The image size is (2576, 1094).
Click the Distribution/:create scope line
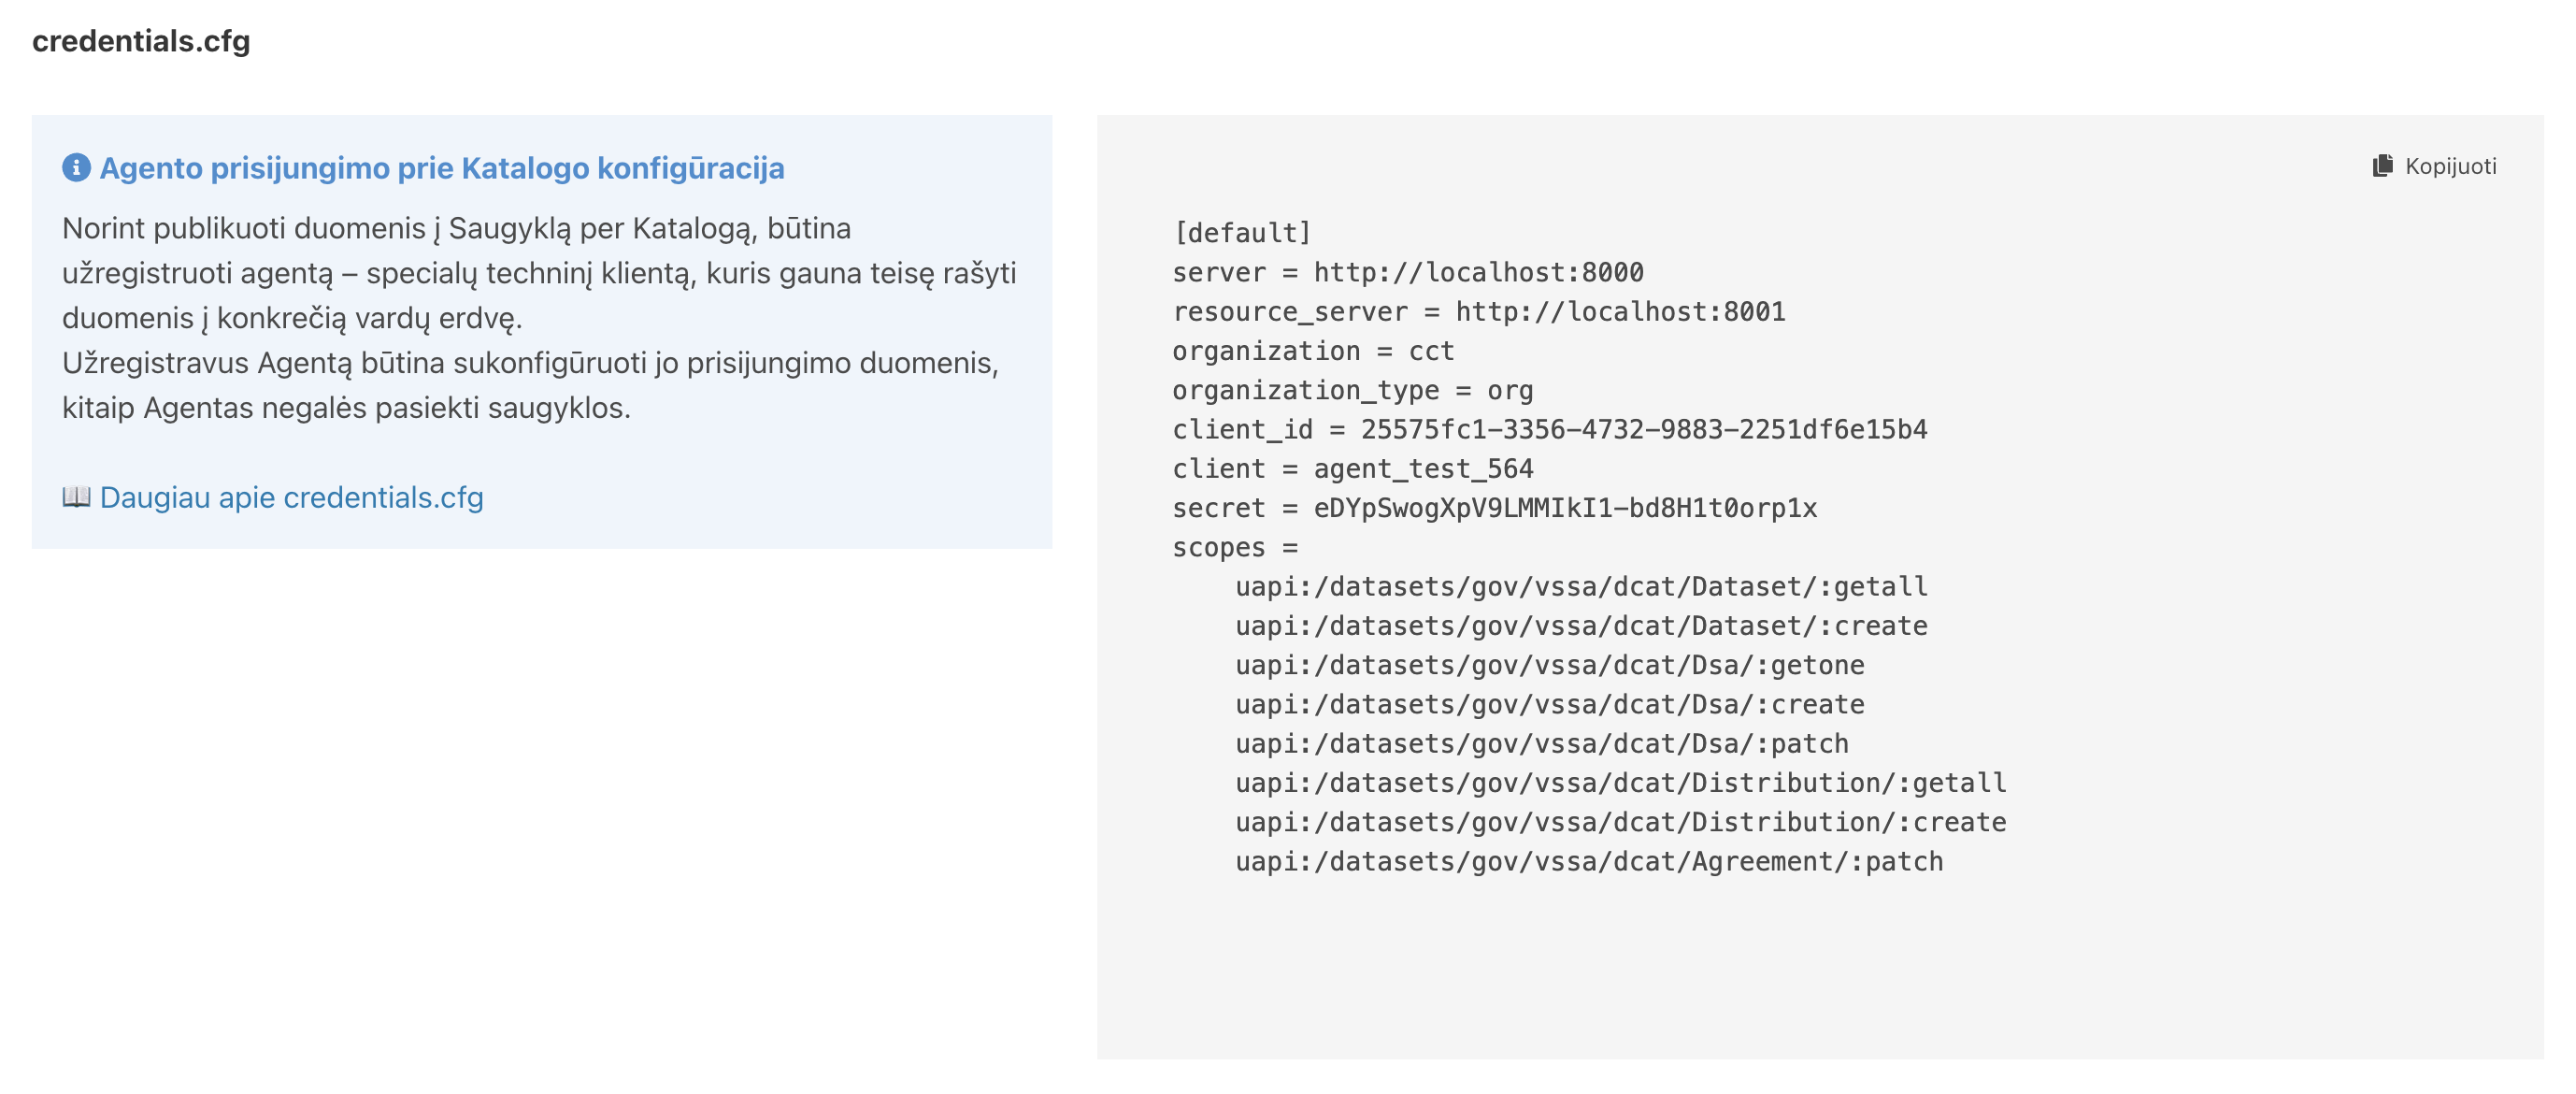[x=1621, y=822]
